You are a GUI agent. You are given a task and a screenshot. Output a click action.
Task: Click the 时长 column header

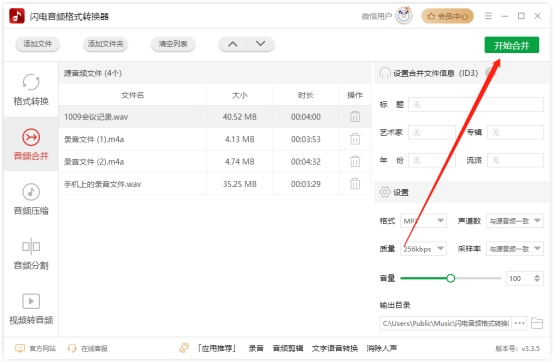point(306,95)
